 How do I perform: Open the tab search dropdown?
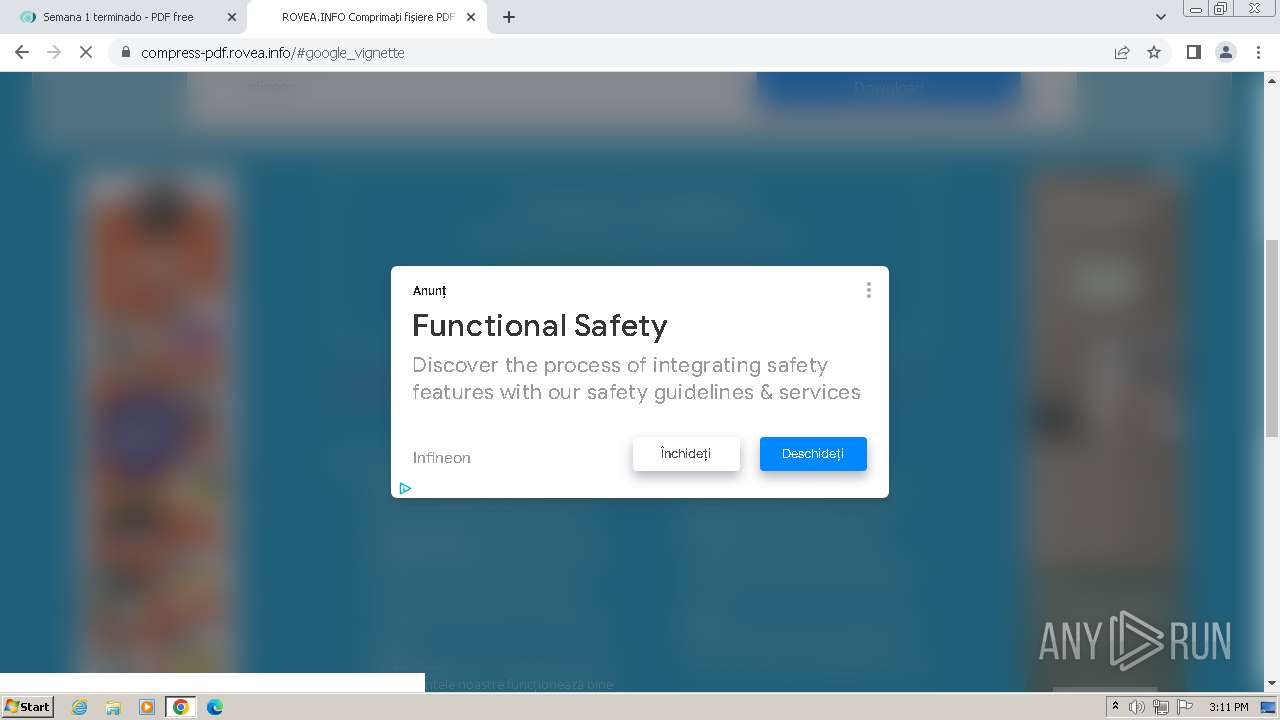(1161, 17)
